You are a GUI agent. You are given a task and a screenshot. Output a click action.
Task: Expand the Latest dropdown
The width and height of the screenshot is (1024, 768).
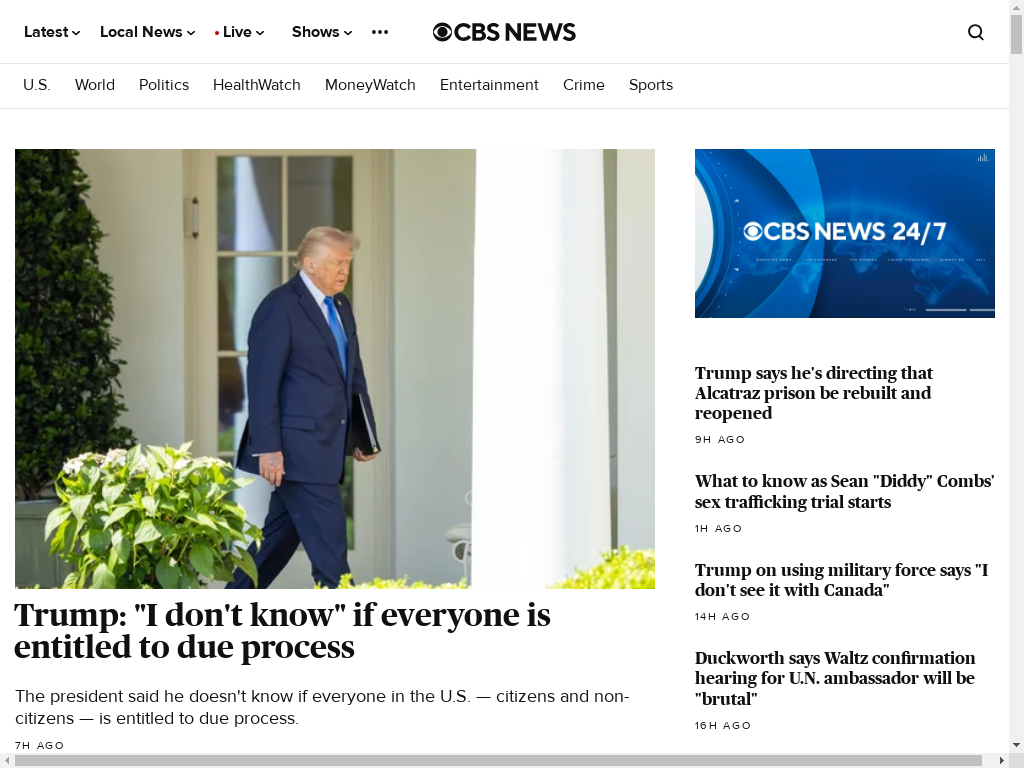52,32
